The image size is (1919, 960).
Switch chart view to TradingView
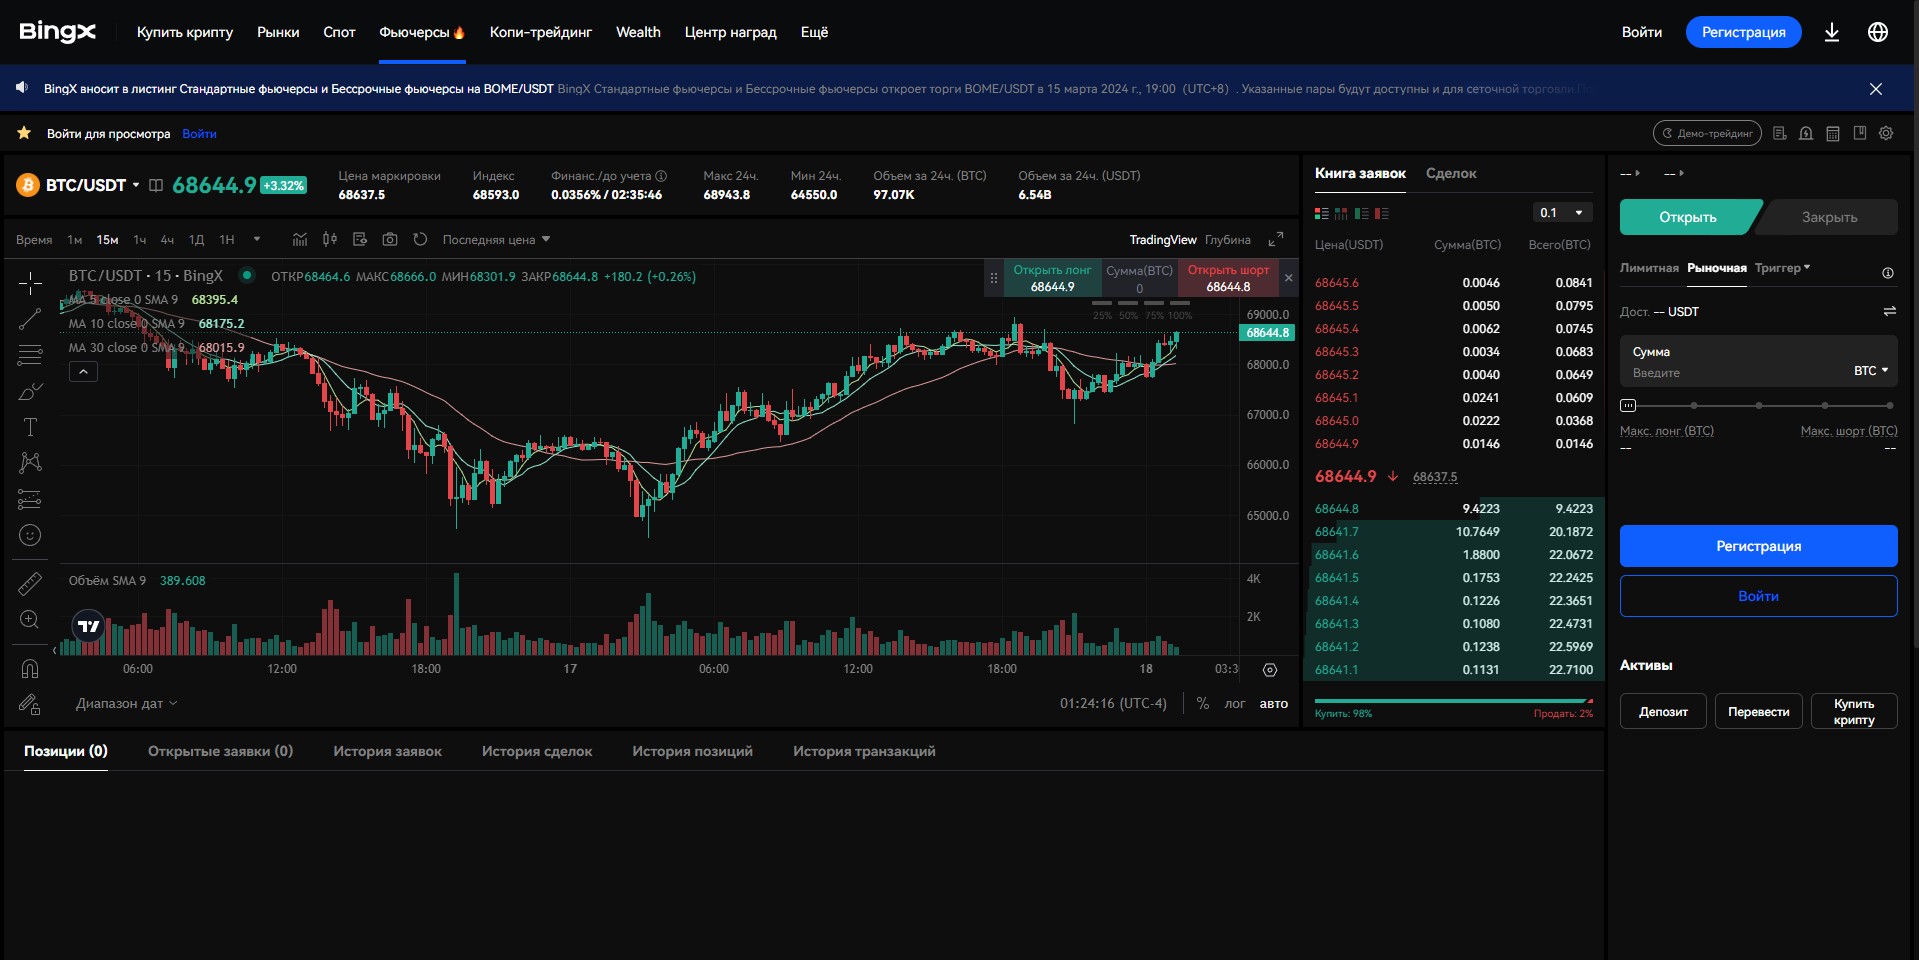coord(1163,240)
